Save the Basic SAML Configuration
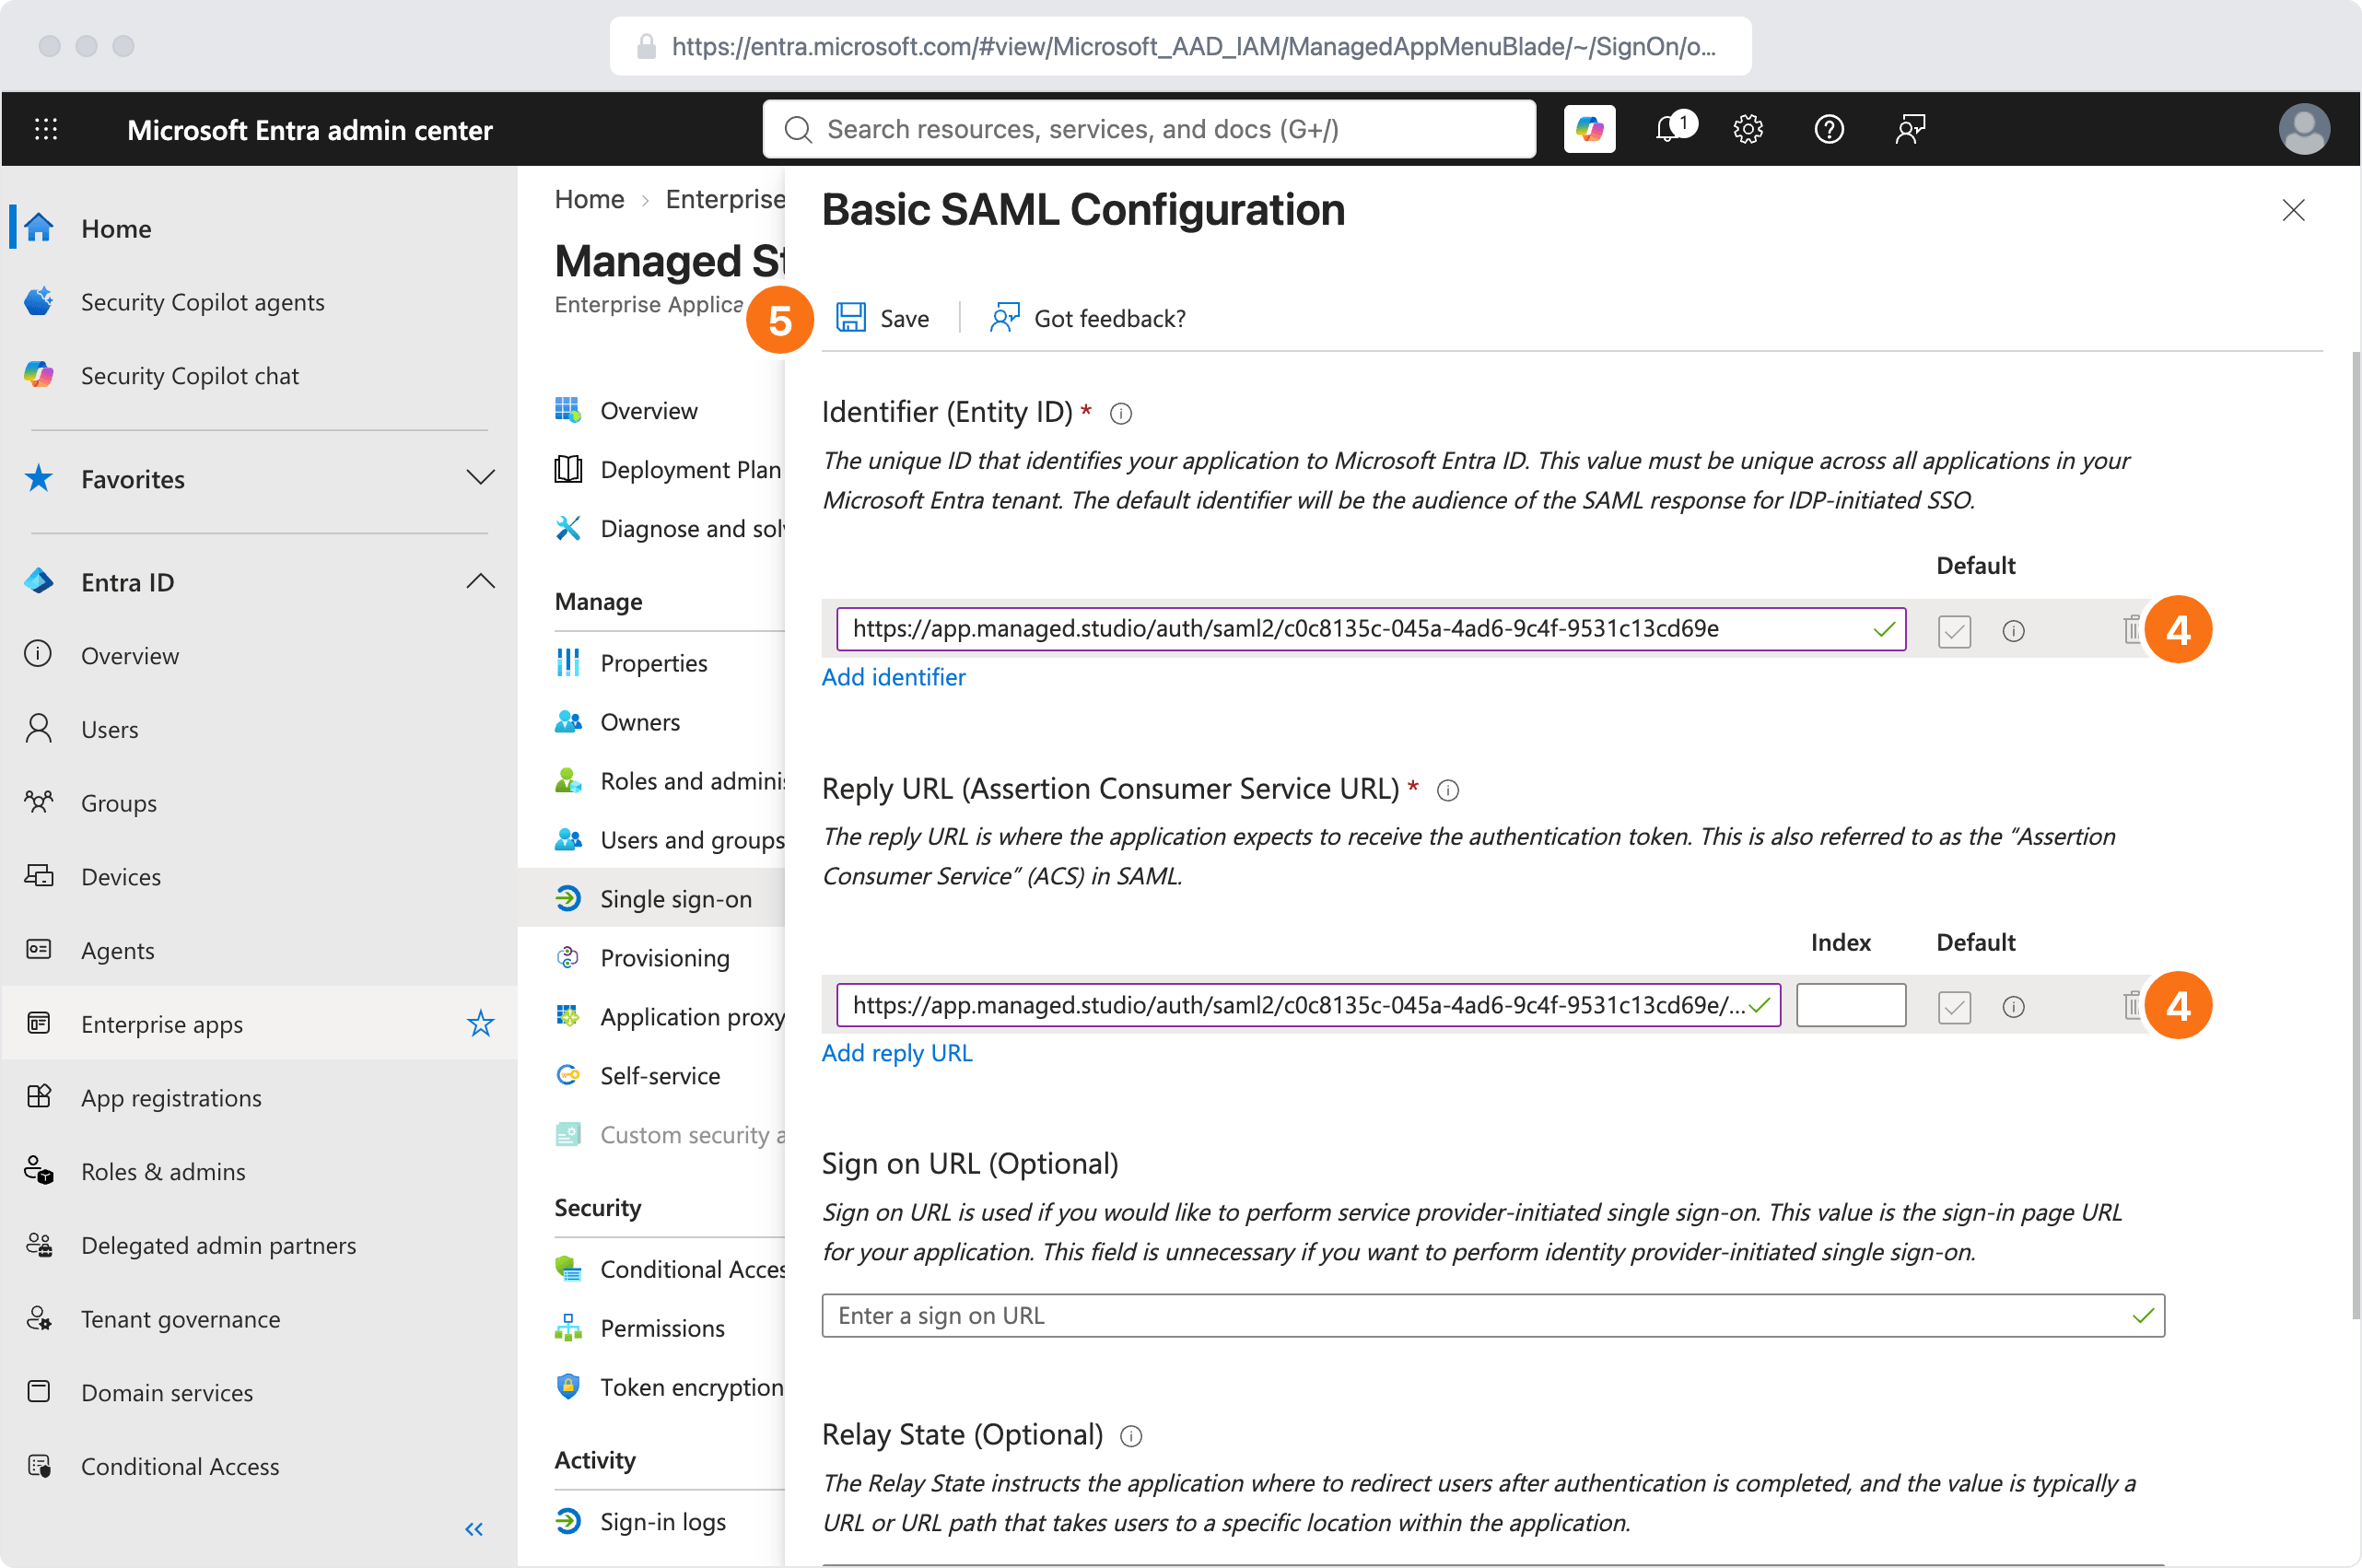Image resolution: width=2362 pixels, height=1568 pixels. tap(882, 318)
